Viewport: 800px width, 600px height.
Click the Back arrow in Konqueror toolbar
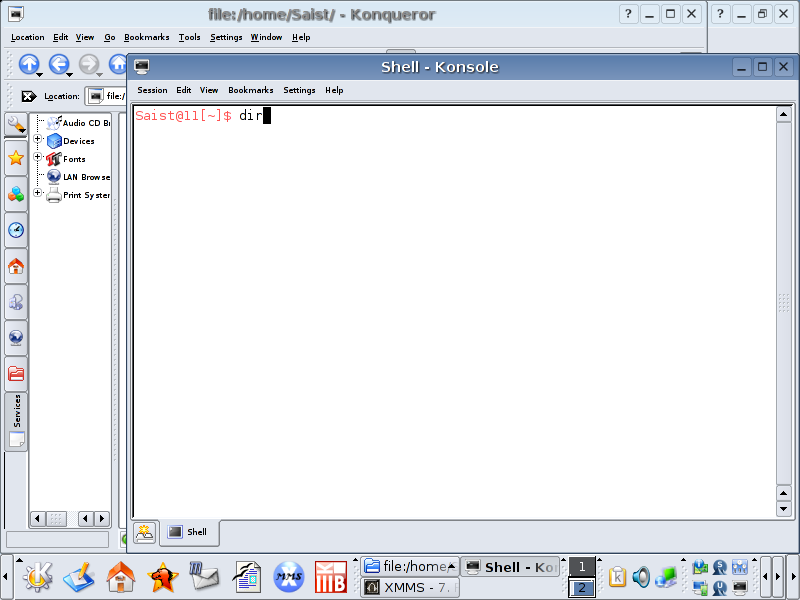[x=59, y=64]
